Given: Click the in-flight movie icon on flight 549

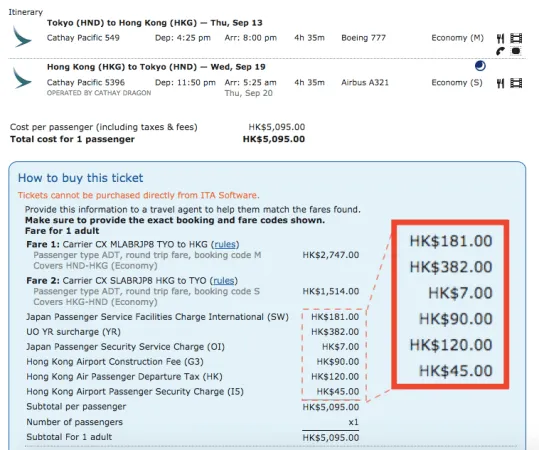Looking at the screenshot, I should click(x=516, y=38).
